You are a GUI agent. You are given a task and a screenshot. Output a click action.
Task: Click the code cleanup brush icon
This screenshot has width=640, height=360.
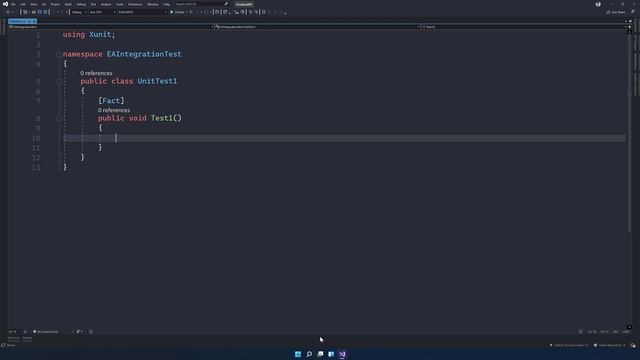pos(78,332)
